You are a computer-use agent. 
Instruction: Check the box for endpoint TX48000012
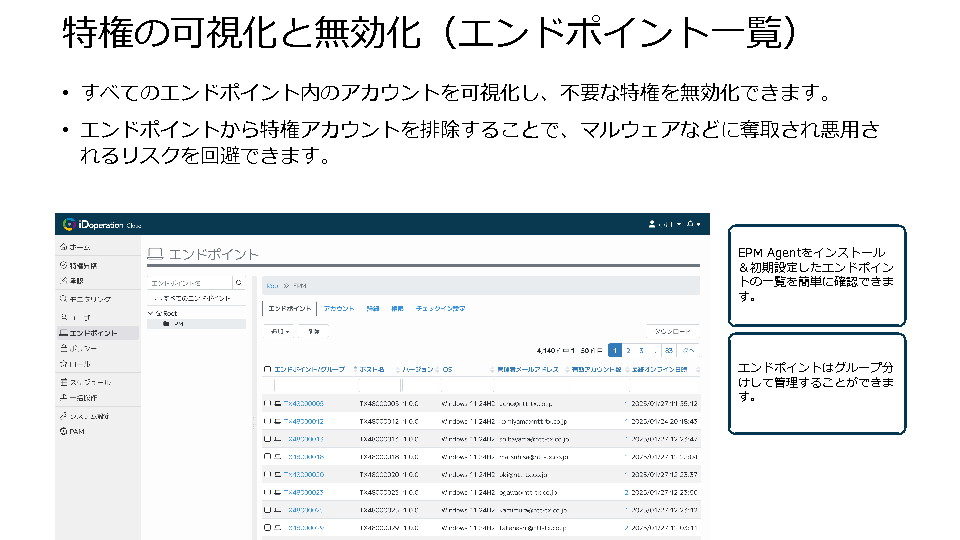pos(267,421)
